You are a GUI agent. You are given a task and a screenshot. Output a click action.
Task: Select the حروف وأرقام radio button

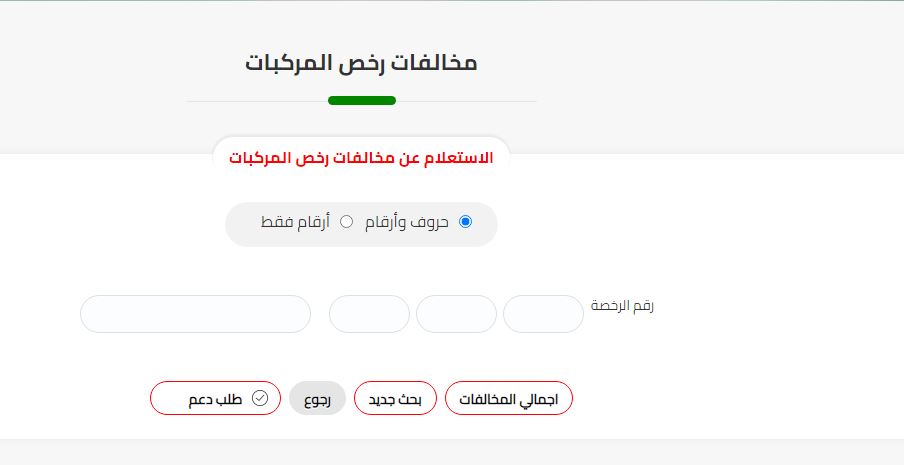tap(465, 222)
